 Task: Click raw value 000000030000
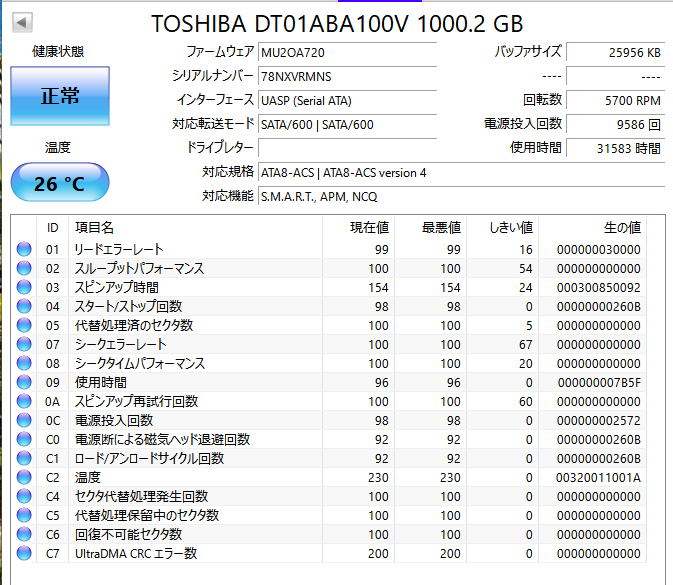599,250
